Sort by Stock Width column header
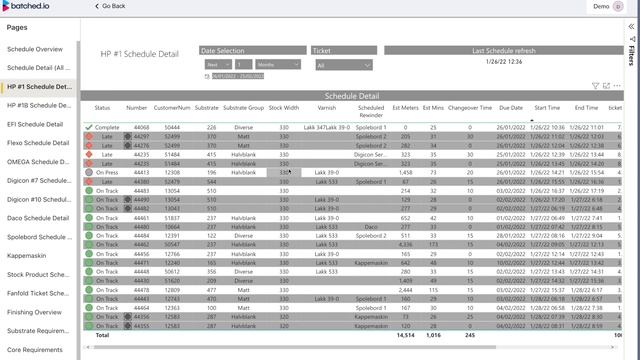Screen dimensions: 640x360 point(284,108)
